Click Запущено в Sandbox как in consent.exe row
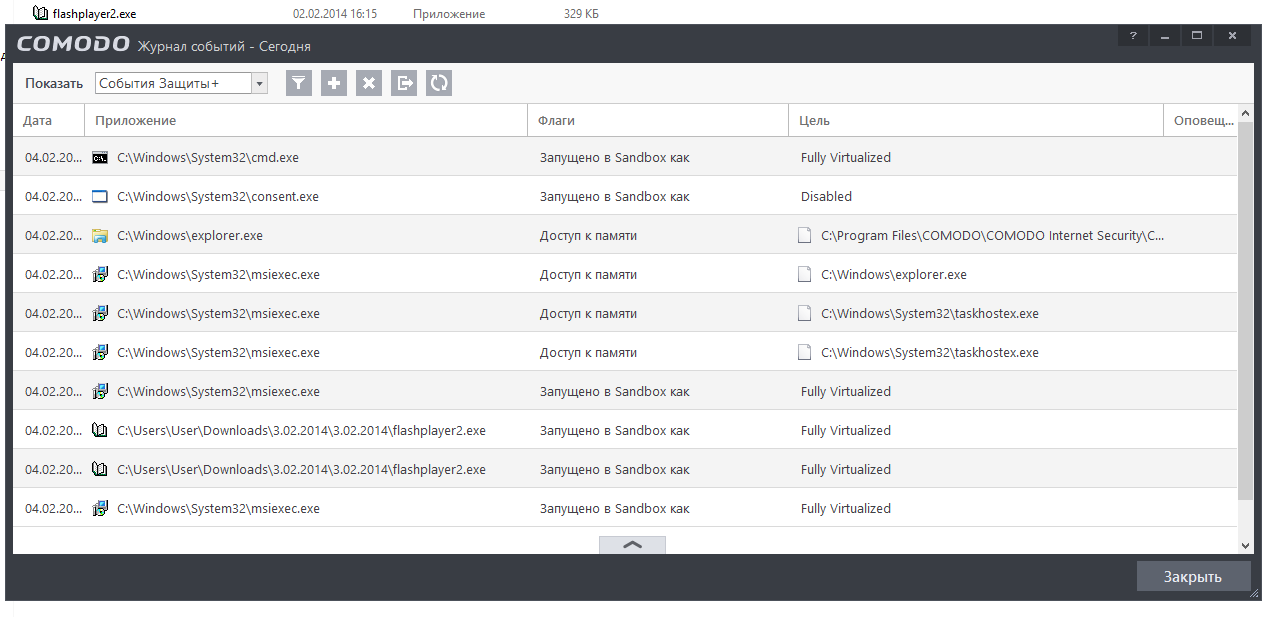Viewport: 1284px width, 617px height. pos(614,197)
